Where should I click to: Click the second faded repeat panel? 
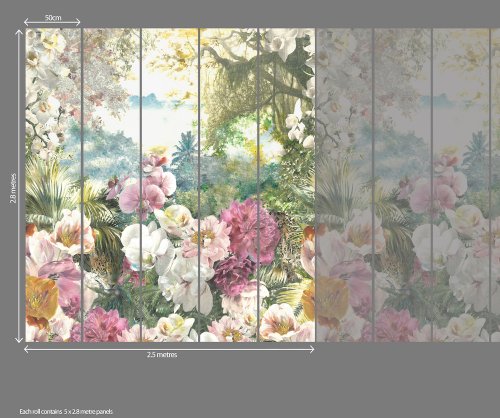[x=403, y=185]
